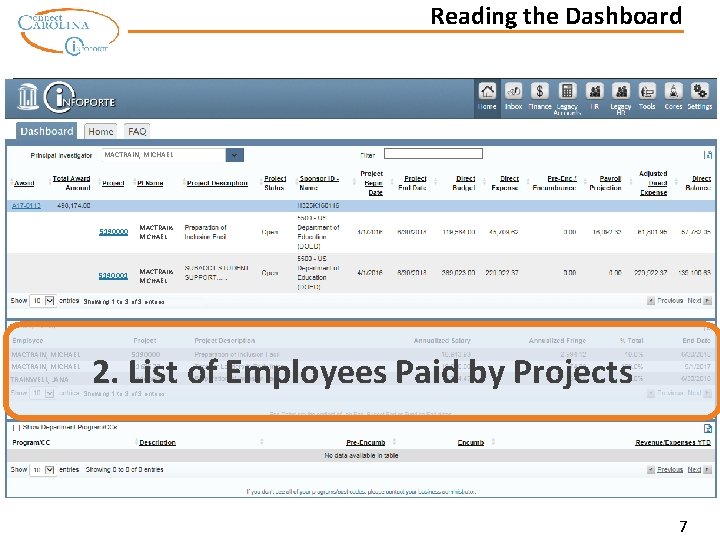This screenshot has width=720, height=540.
Task: Click the Infoporte logo
Action: [x=79, y=97]
